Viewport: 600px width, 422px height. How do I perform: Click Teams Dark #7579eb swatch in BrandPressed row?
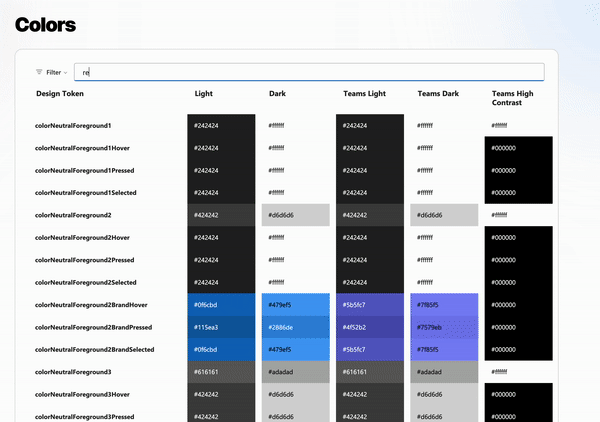point(444,327)
